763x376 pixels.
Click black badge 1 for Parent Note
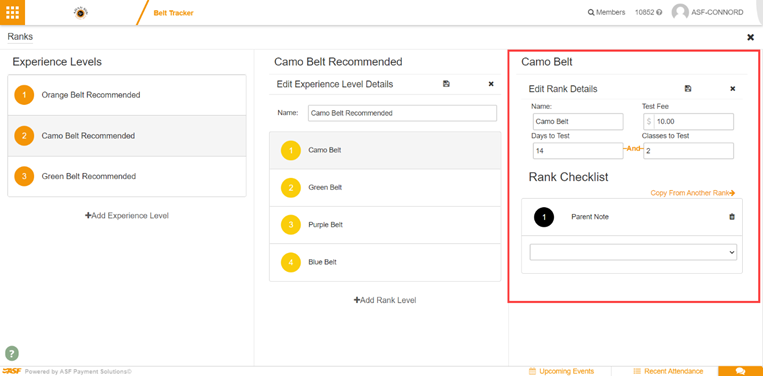tap(544, 217)
